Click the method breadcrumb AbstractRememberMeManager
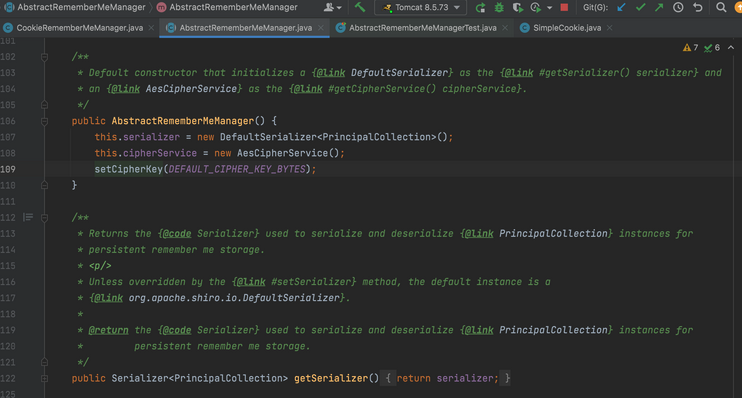This screenshot has height=398, width=742. (228, 7)
